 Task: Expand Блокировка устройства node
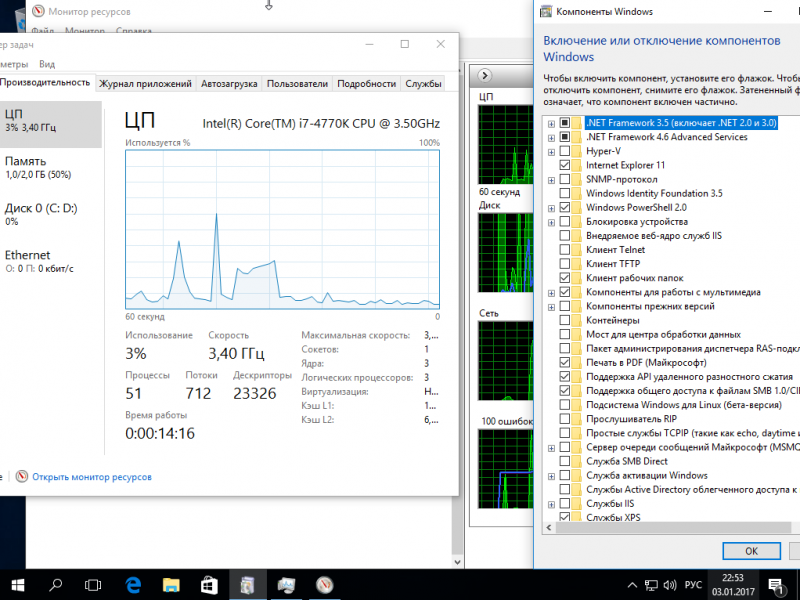[551, 222]
